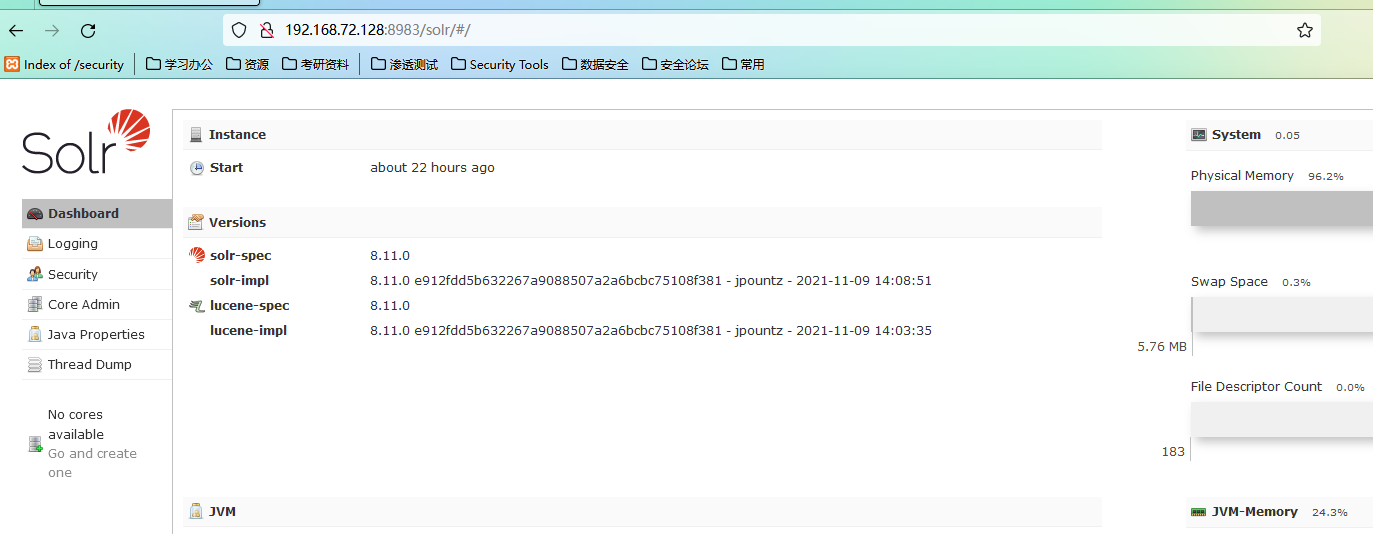Open the Dashboard menu item
The image size is (1373, 534).
(x=97, y=214)
